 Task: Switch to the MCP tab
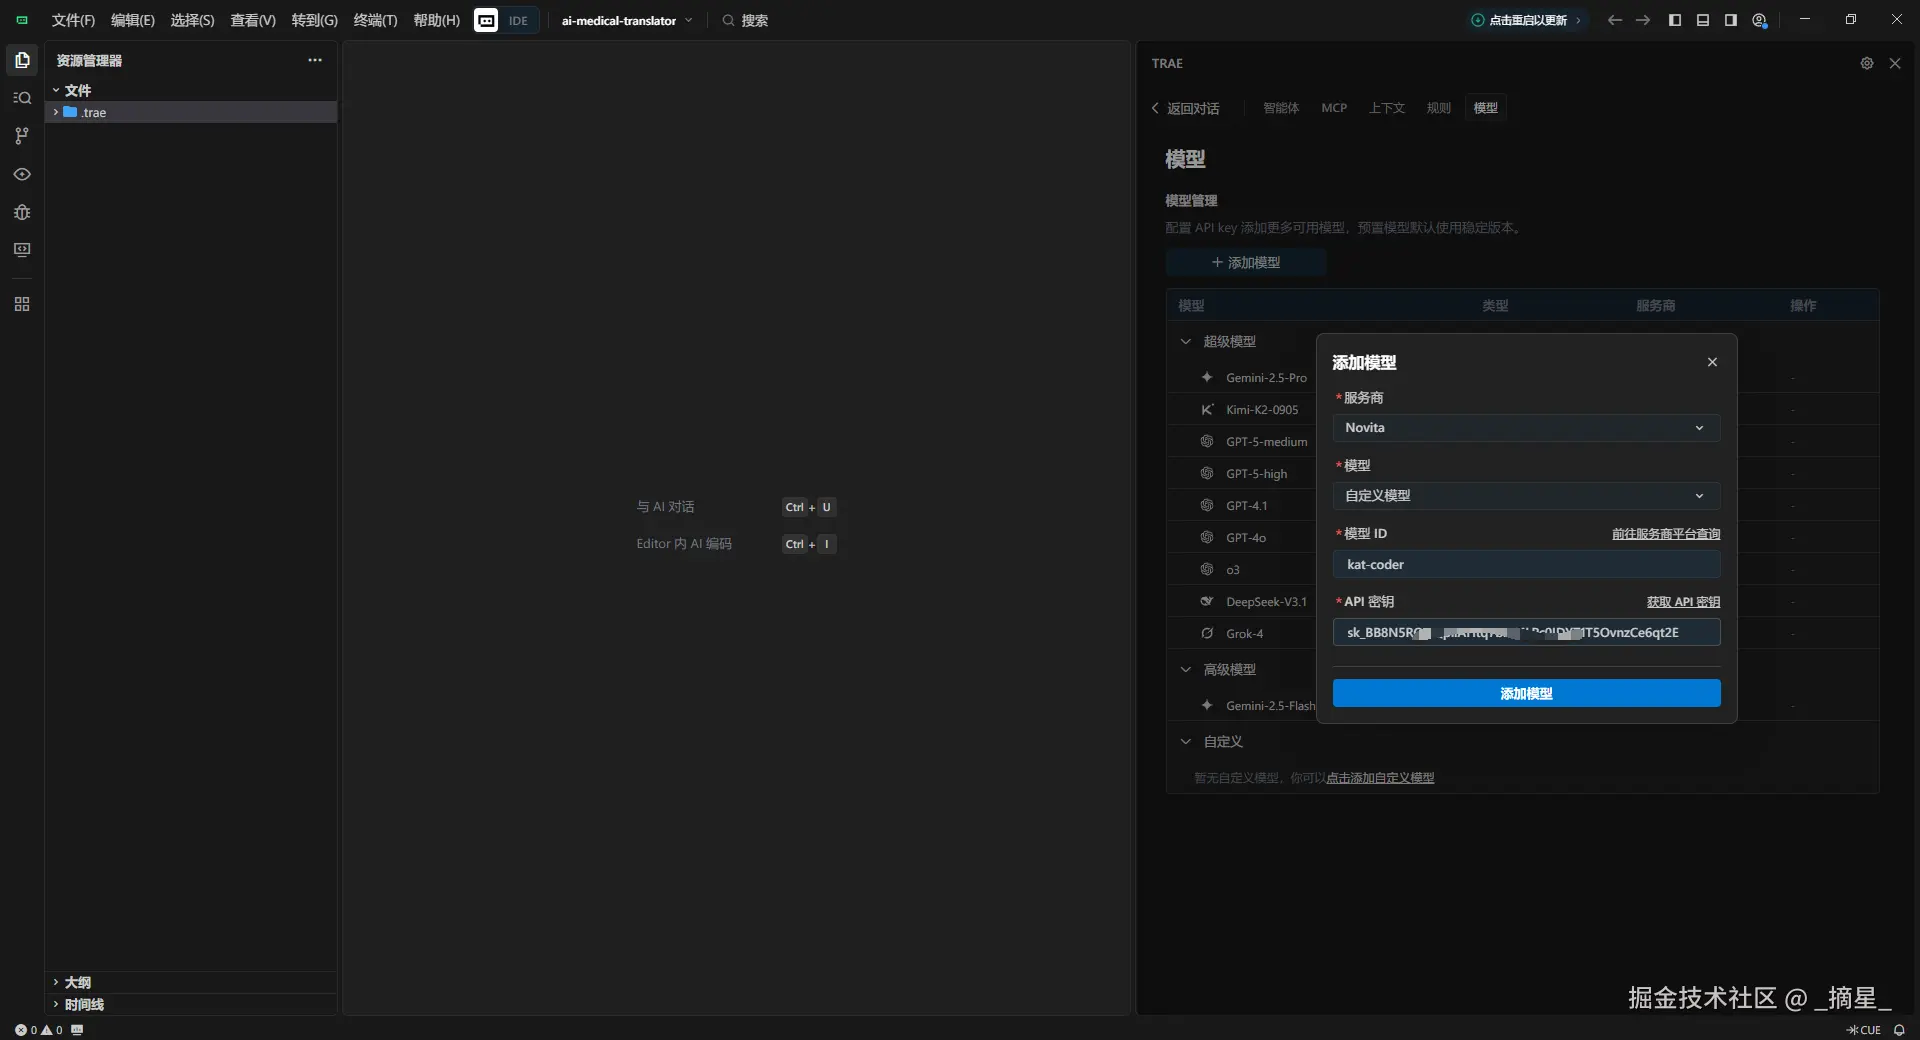(x=1334, y=108)
